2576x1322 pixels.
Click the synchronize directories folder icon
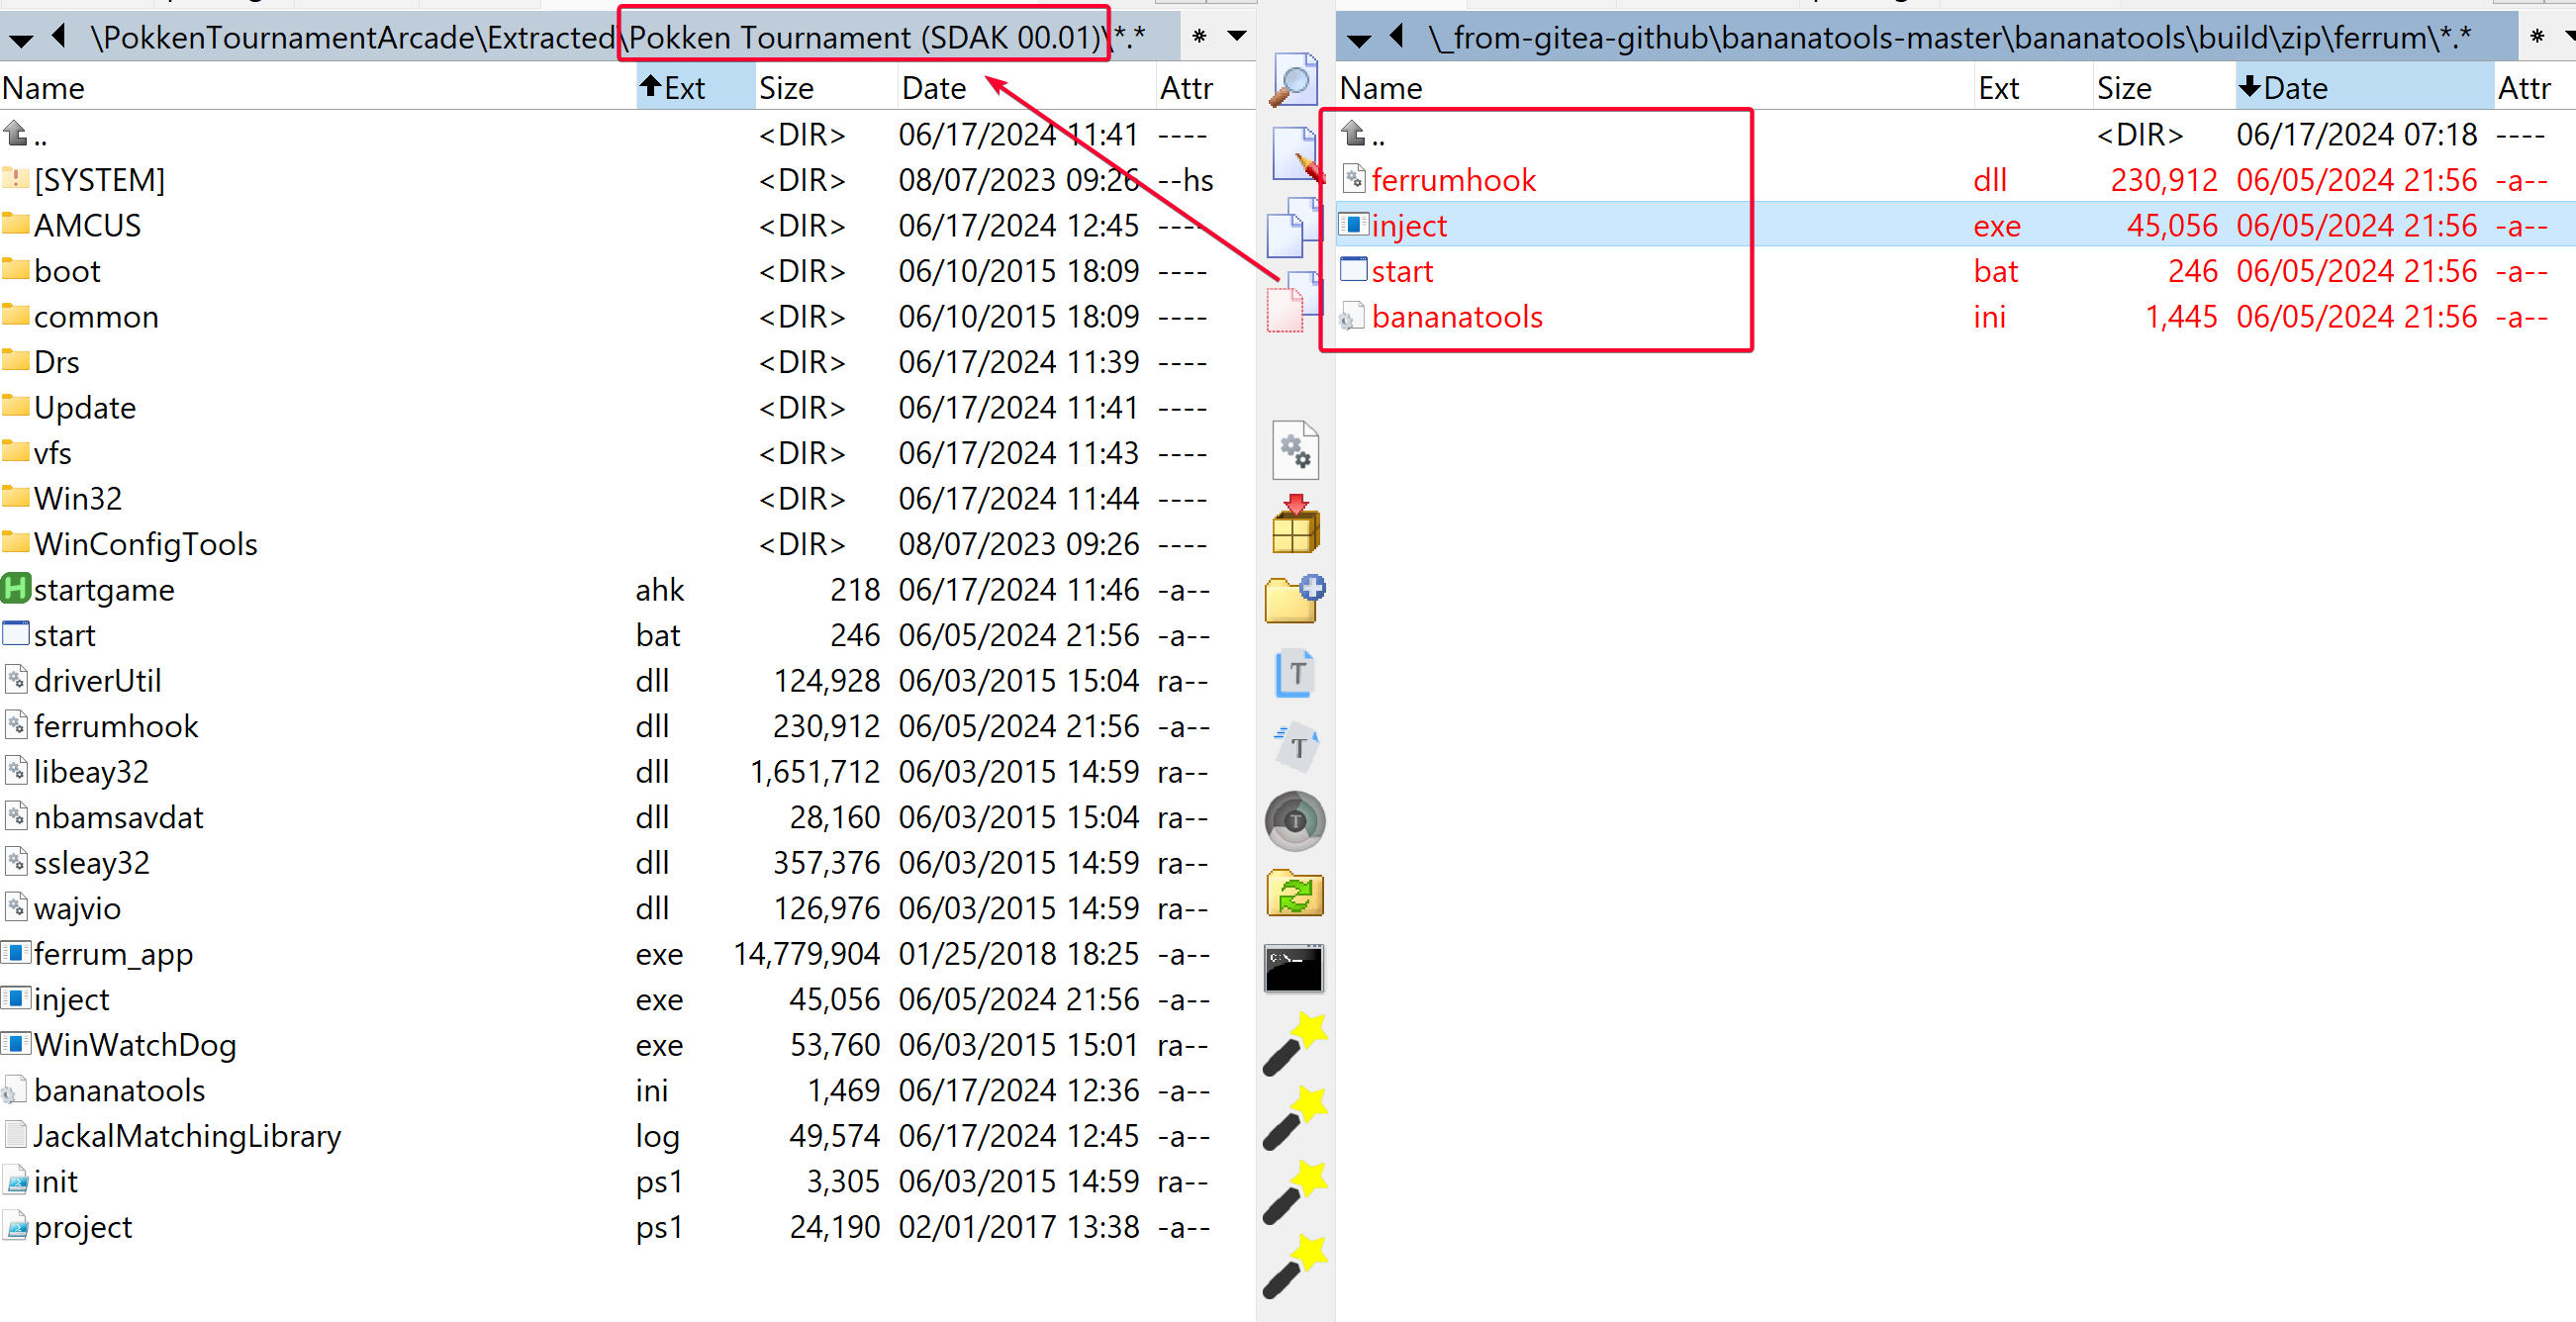(x=1296, y=894)
